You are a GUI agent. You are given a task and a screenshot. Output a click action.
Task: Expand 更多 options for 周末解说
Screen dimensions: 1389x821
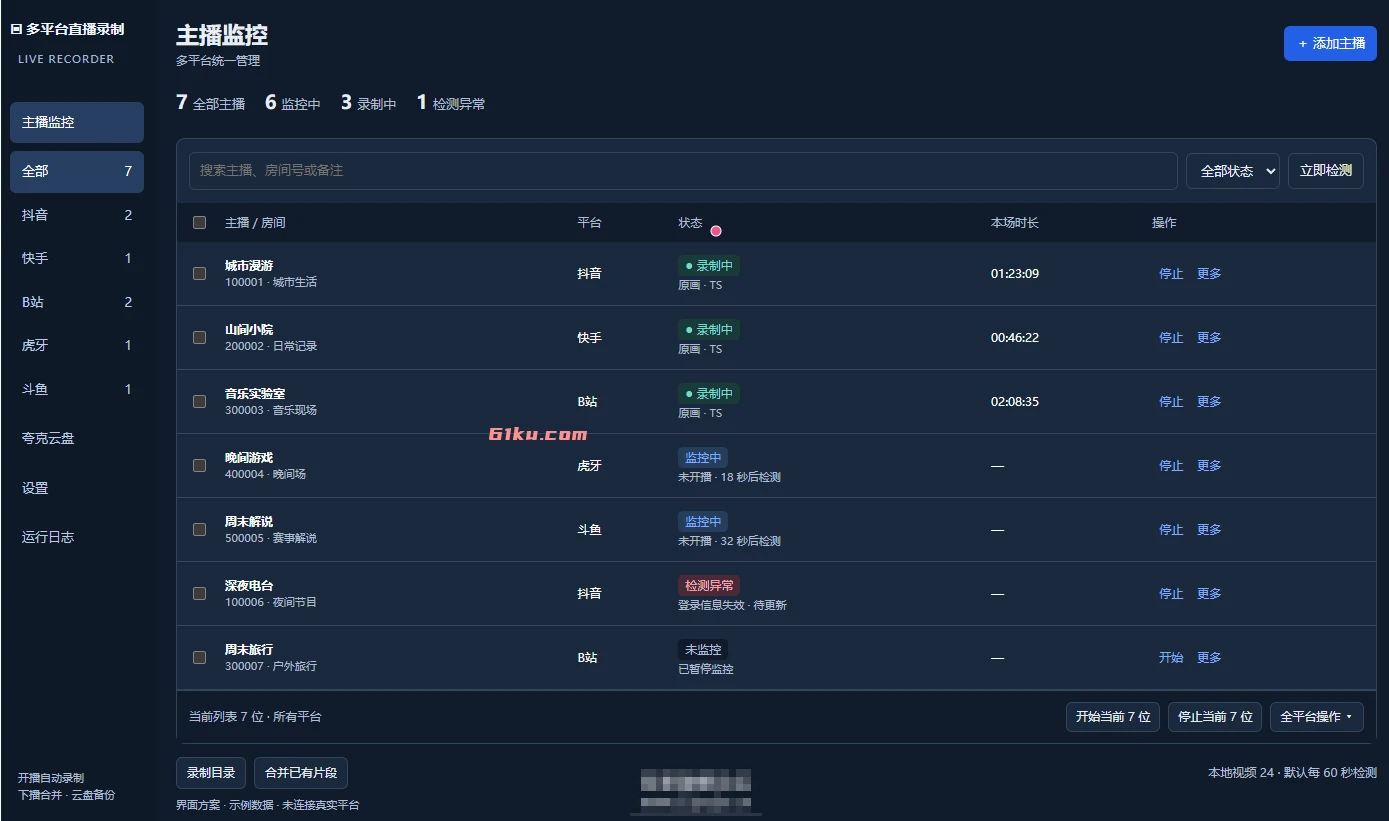pos(1209,530)
